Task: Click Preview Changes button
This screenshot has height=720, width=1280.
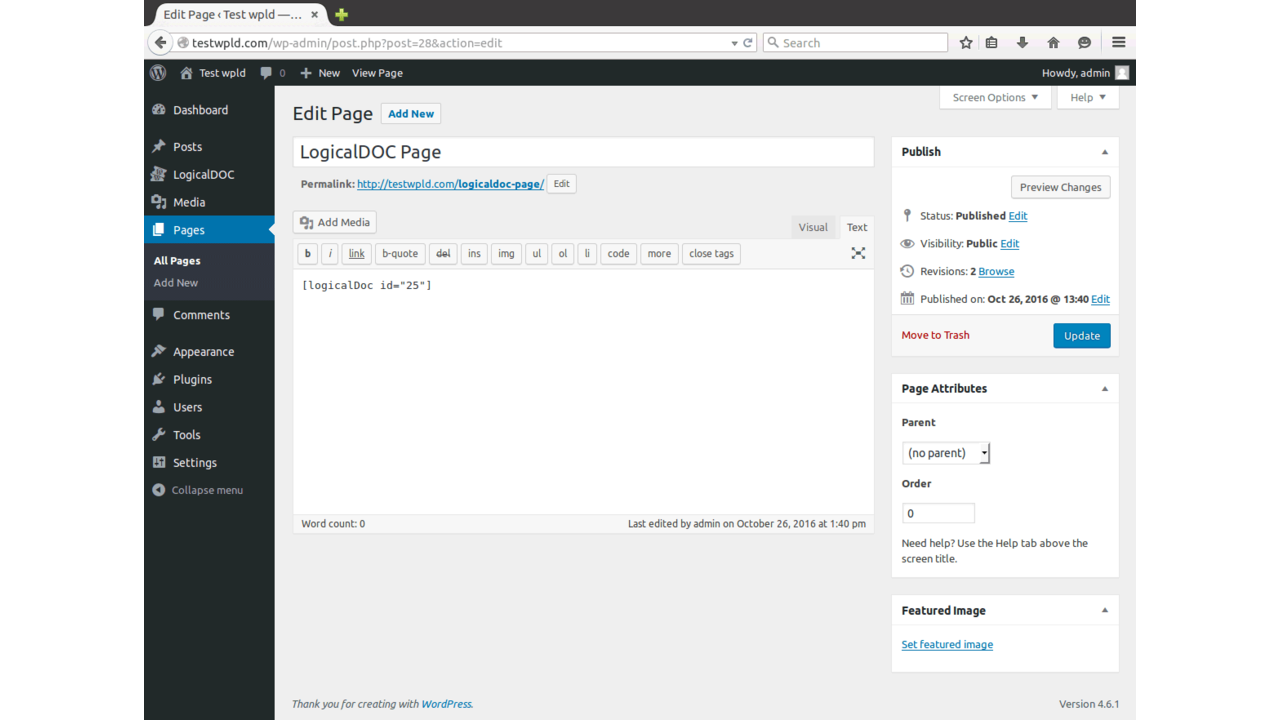Action: click(x=1060, y=187)
